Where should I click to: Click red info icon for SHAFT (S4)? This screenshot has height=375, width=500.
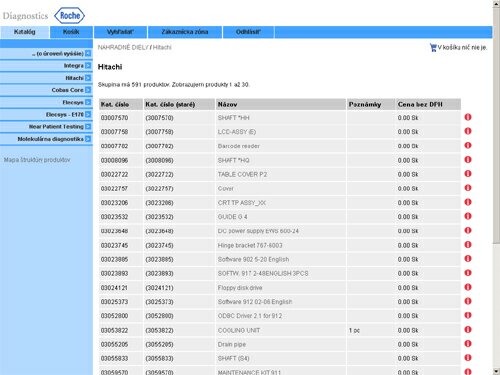[x=468, y=358]
